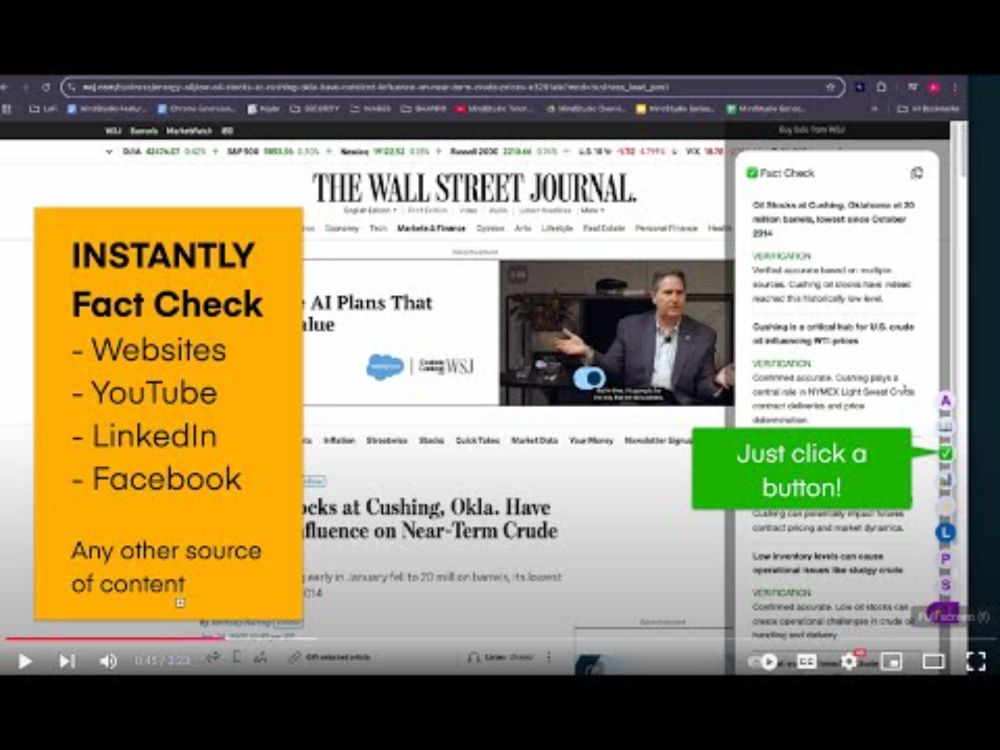
Task: Open the Chrome three-dot menu
Action: pyautogui.click(x=955, y=87)
